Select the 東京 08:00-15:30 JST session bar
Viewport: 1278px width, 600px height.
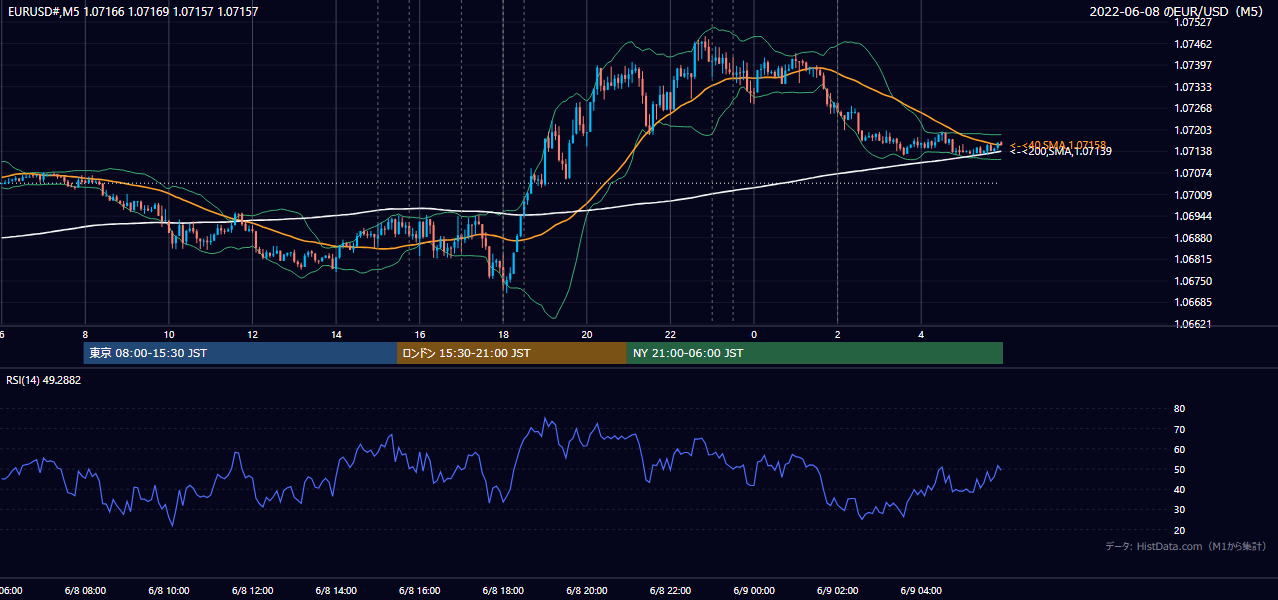(x=240, y=353)
